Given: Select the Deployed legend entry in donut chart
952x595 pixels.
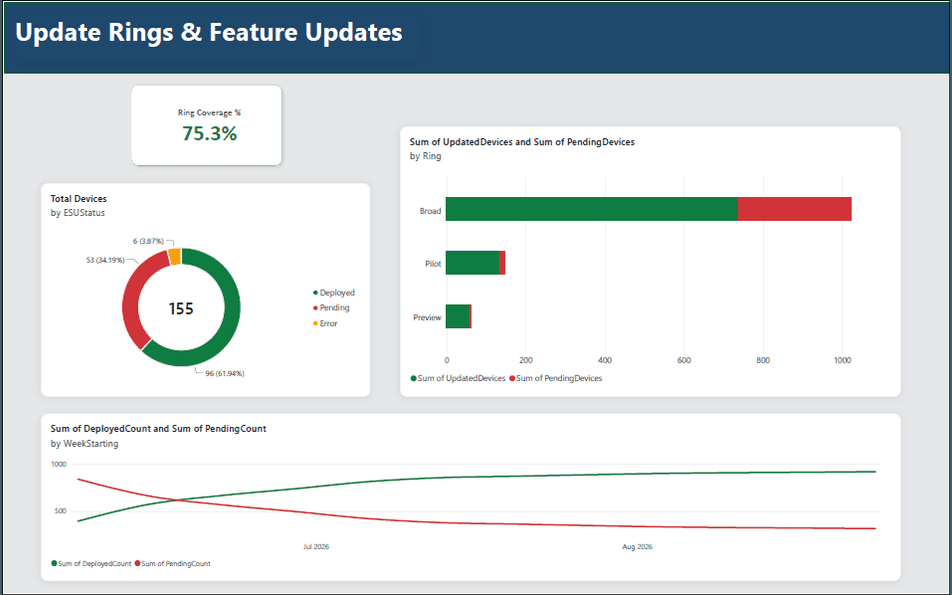Looking at the screenshot, I should 334,293.
